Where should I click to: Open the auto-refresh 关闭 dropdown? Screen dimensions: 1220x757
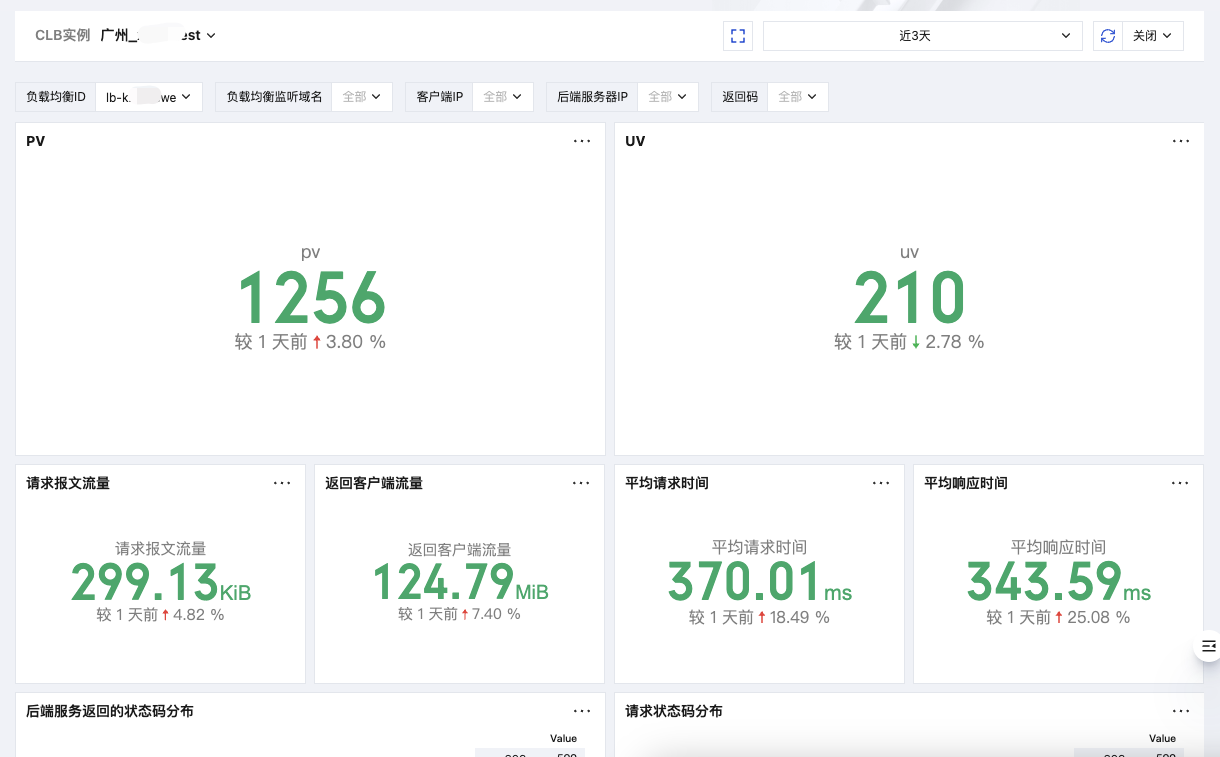pyautogui.click(x=1152, y=36)
